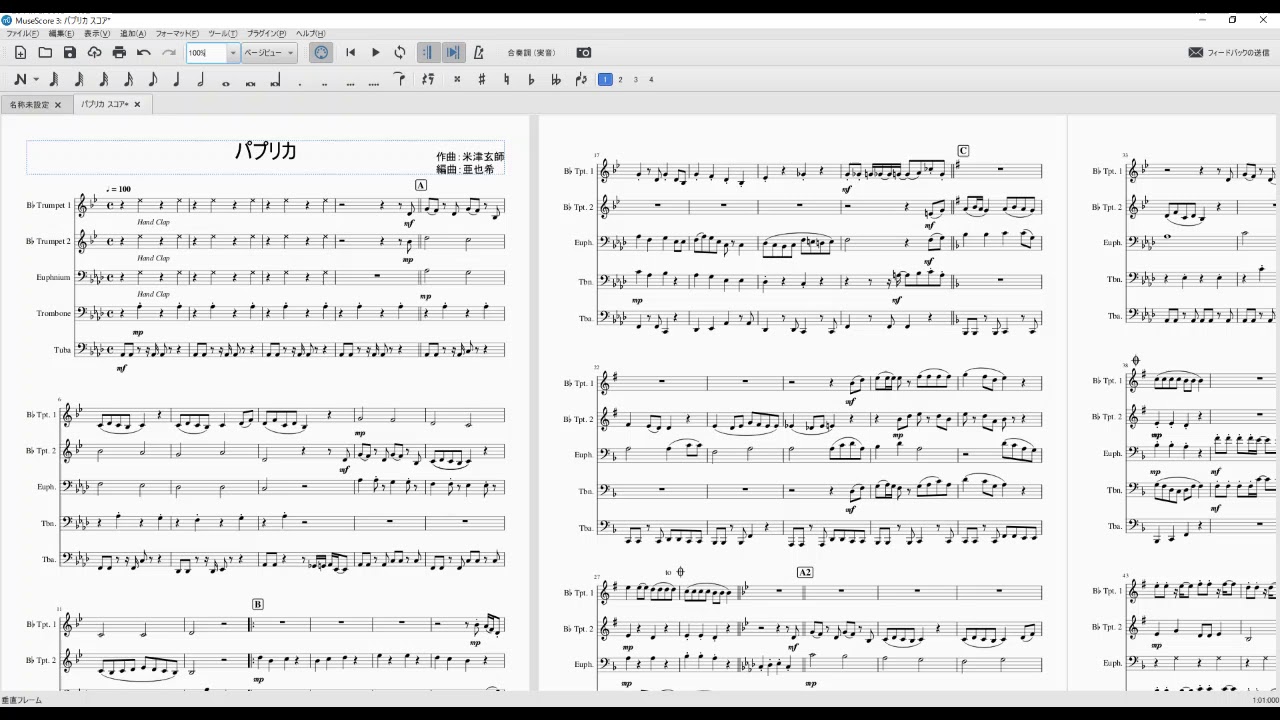Redo the last action
Screen dimensions: 1280x720
point(169,53)
